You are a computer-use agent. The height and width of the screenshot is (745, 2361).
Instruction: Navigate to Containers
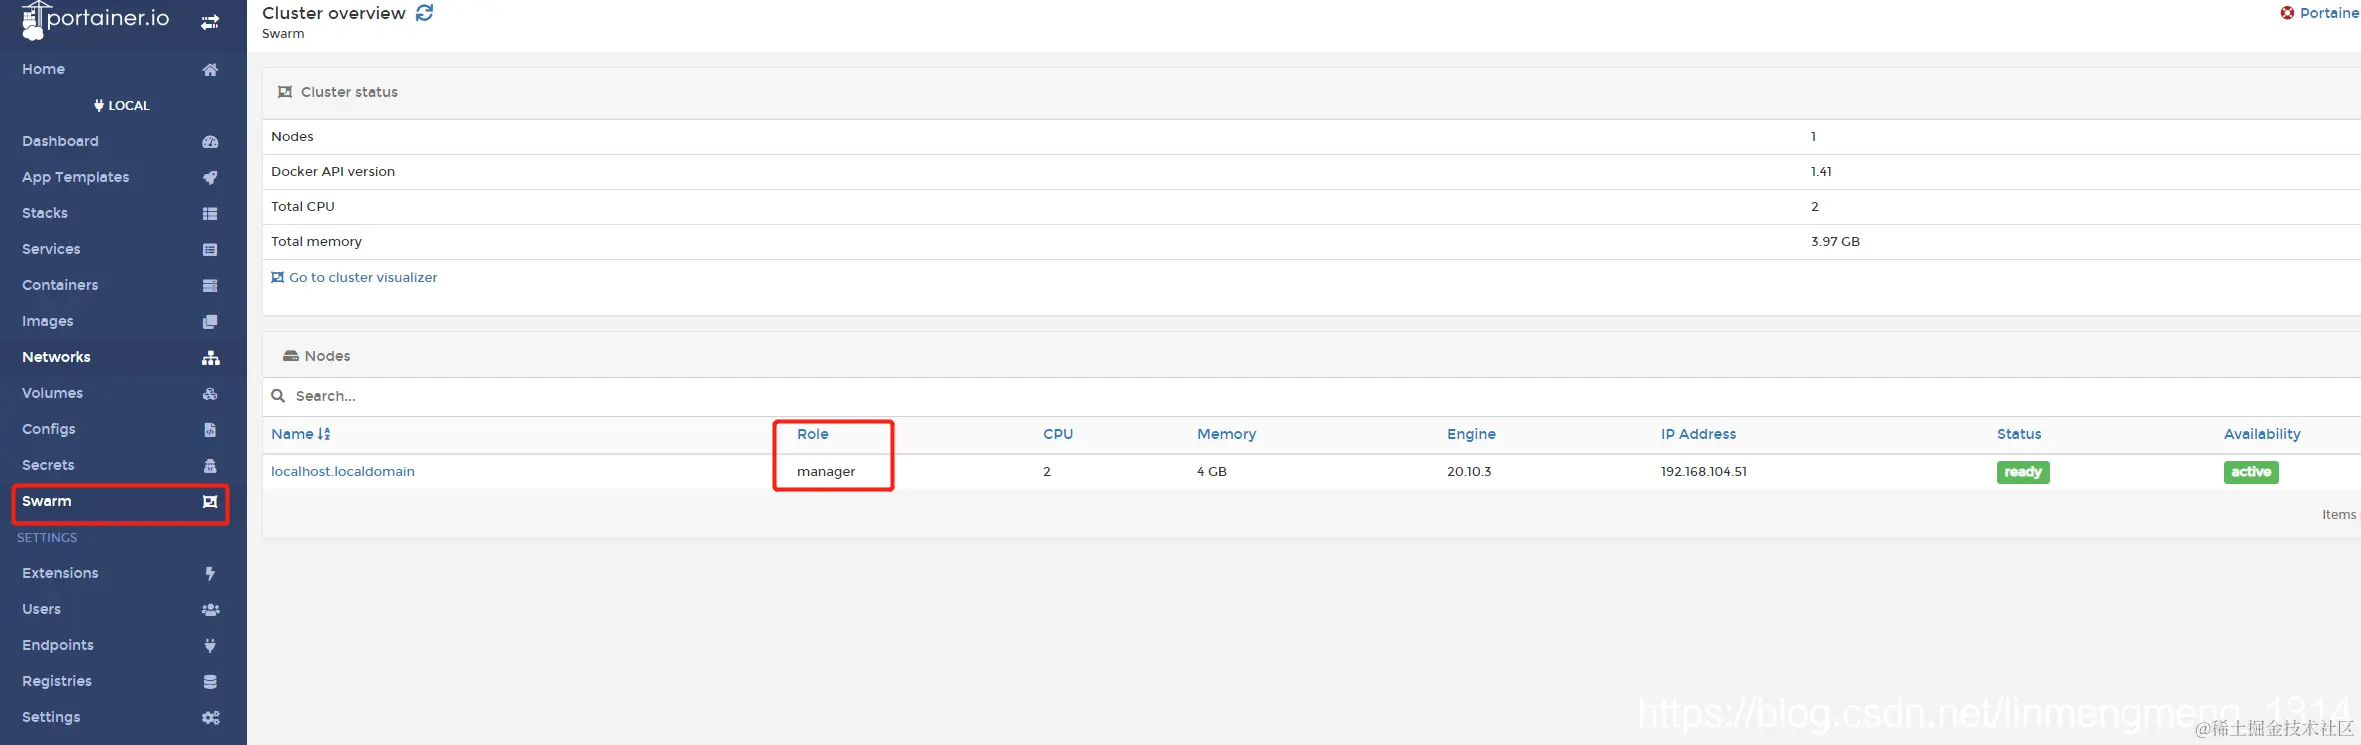pos(60,285)
